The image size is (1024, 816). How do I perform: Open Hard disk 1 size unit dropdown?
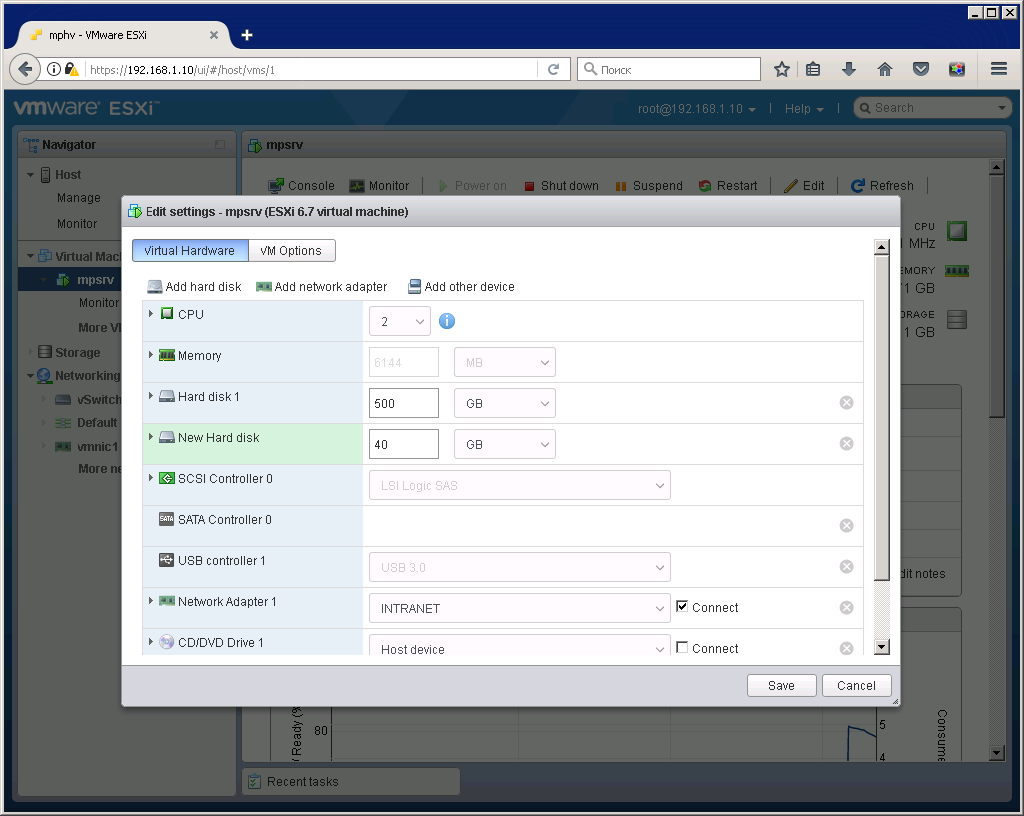505,403
